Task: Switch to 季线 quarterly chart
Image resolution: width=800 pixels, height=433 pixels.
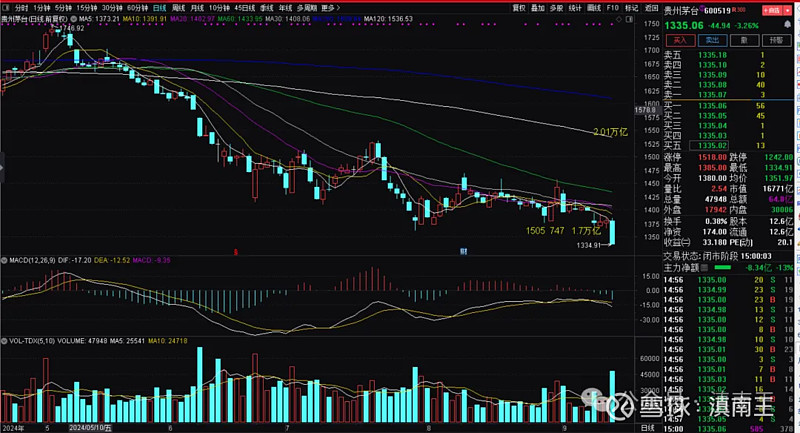Action: pyautogui.click(x=266, y=8)
